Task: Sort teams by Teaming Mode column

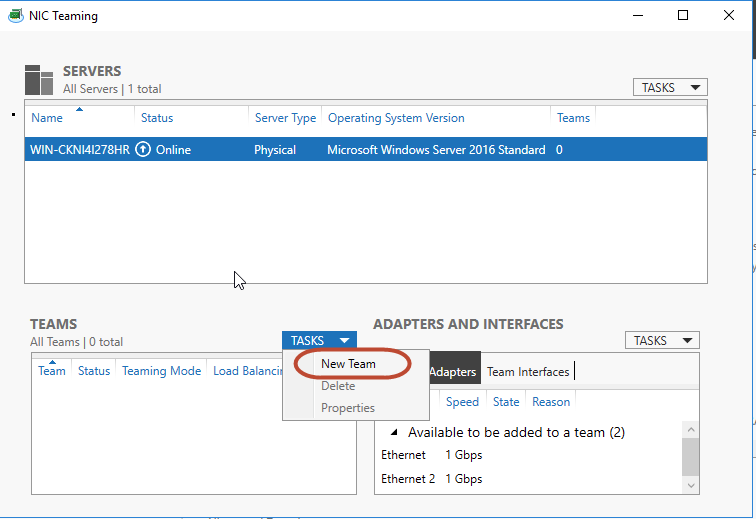Action: tap(161, 370)
